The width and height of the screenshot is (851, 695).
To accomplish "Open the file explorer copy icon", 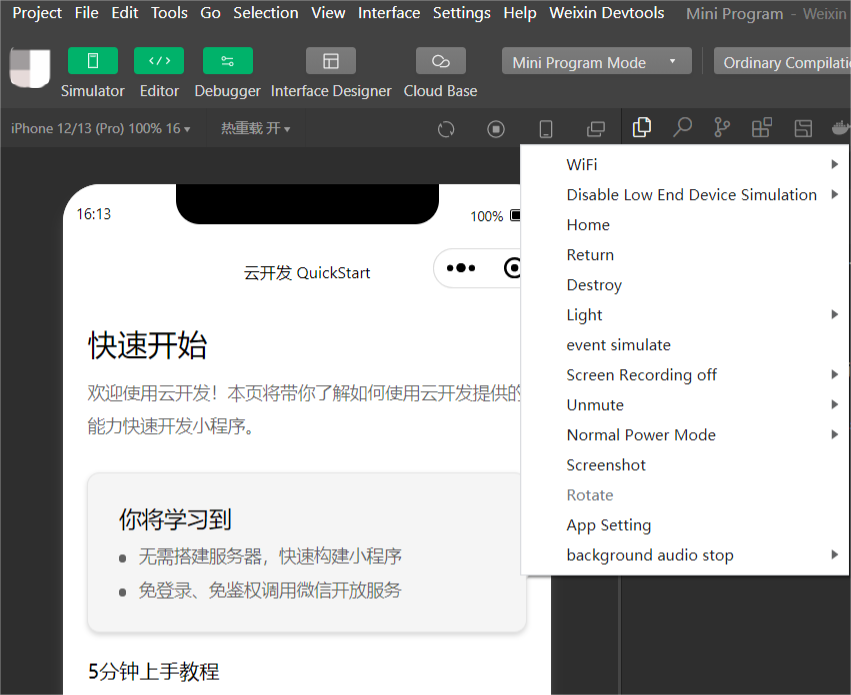I will coord(642,128).
